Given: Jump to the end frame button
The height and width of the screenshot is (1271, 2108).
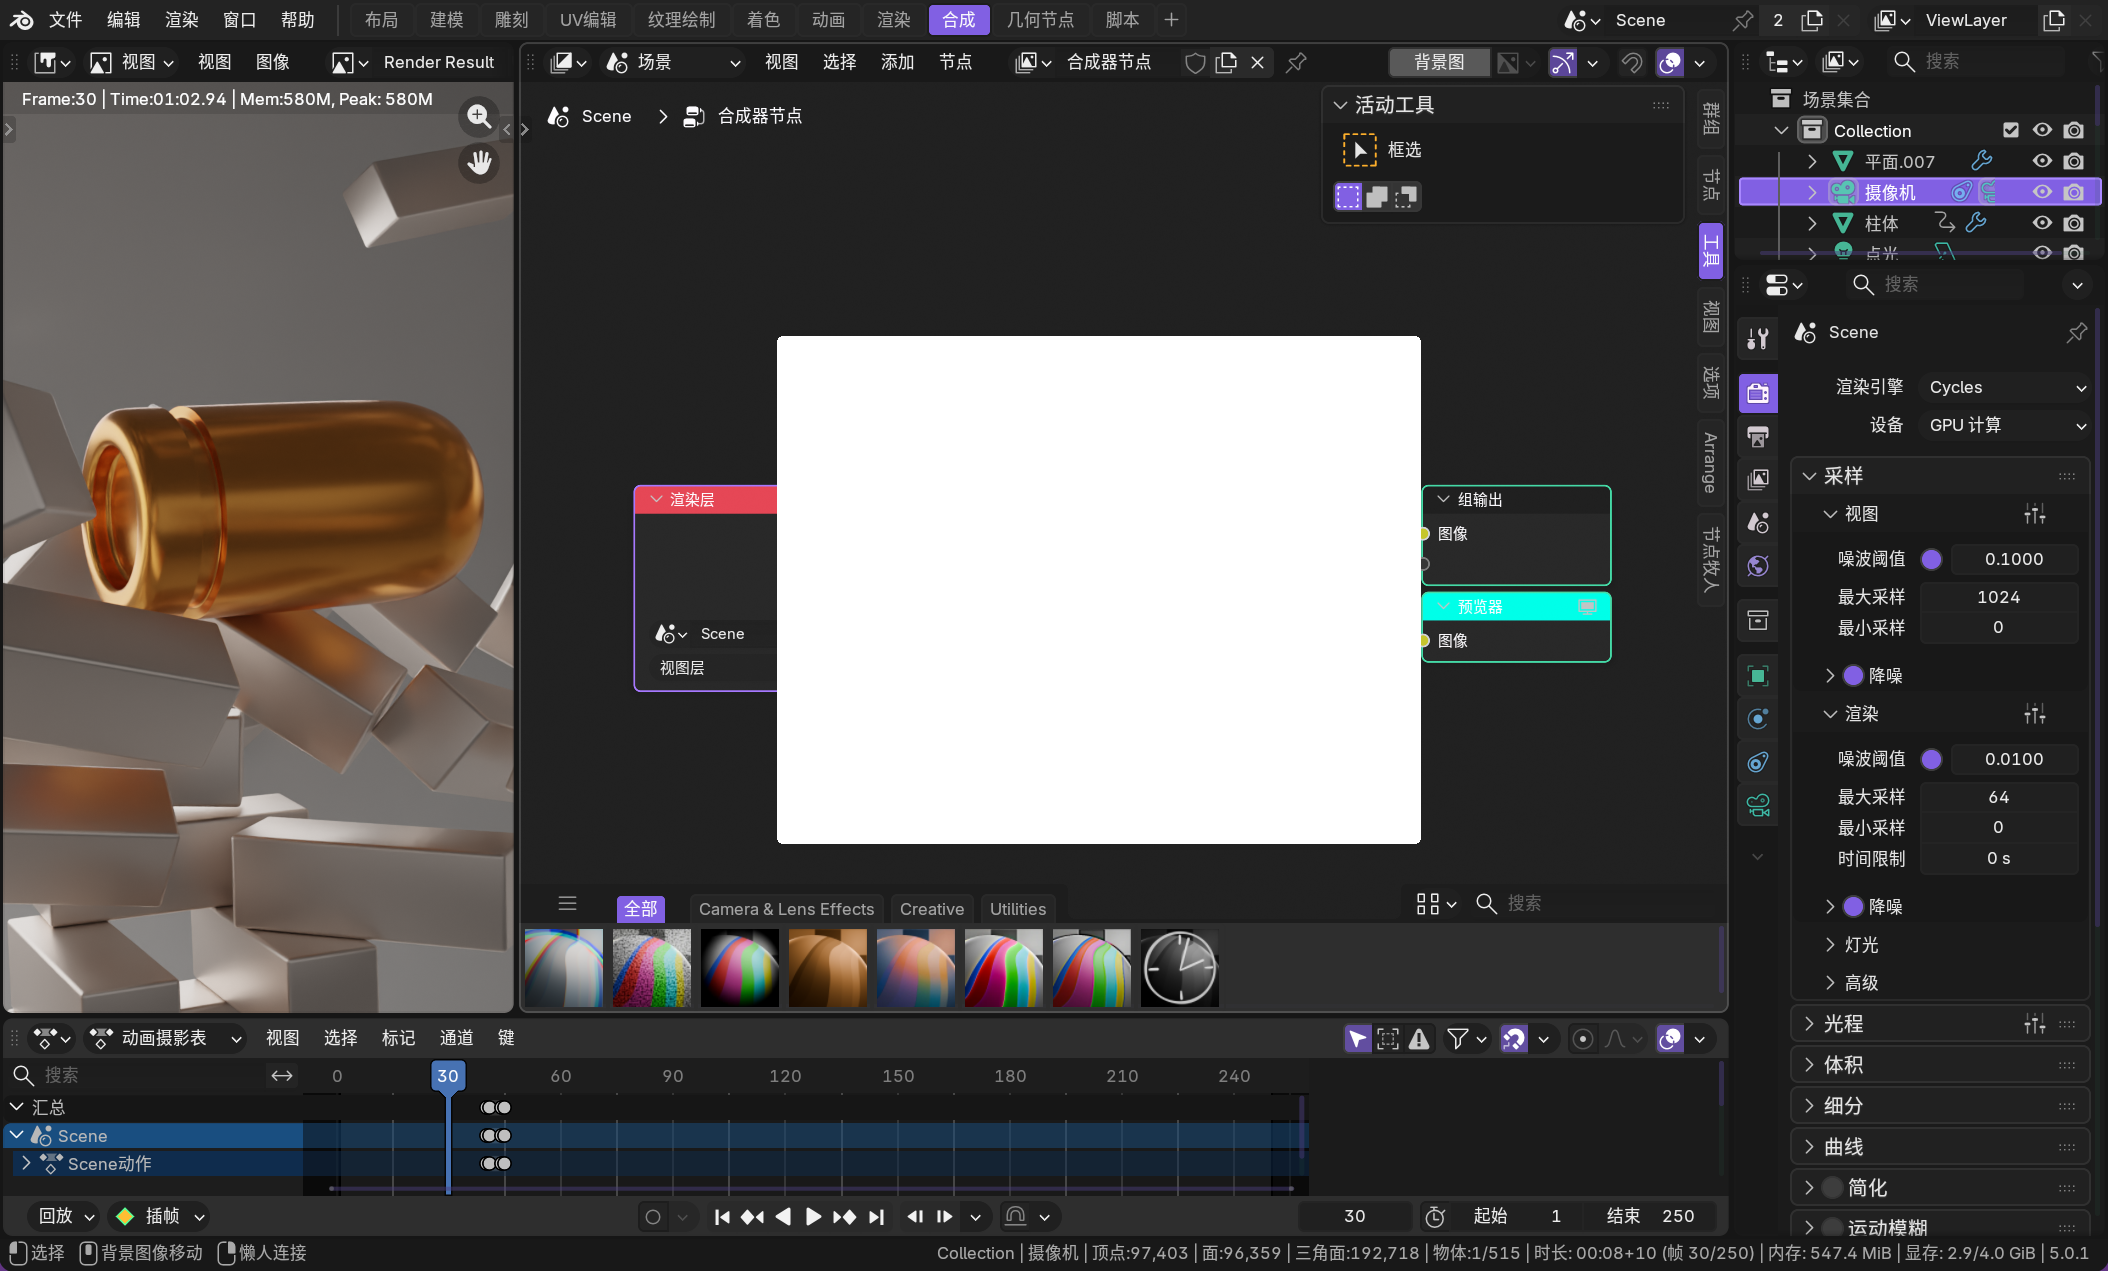Looking at the screenshot, I should click(x=877, y=1217).
